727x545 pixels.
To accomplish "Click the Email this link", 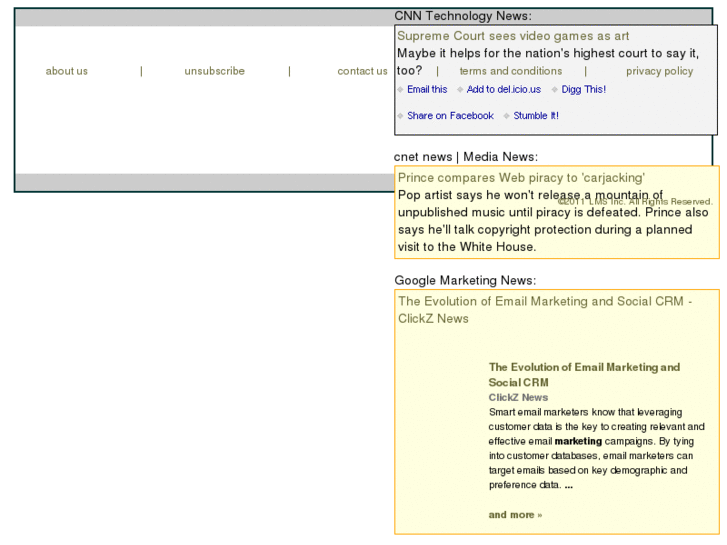I will click(427, 89).
